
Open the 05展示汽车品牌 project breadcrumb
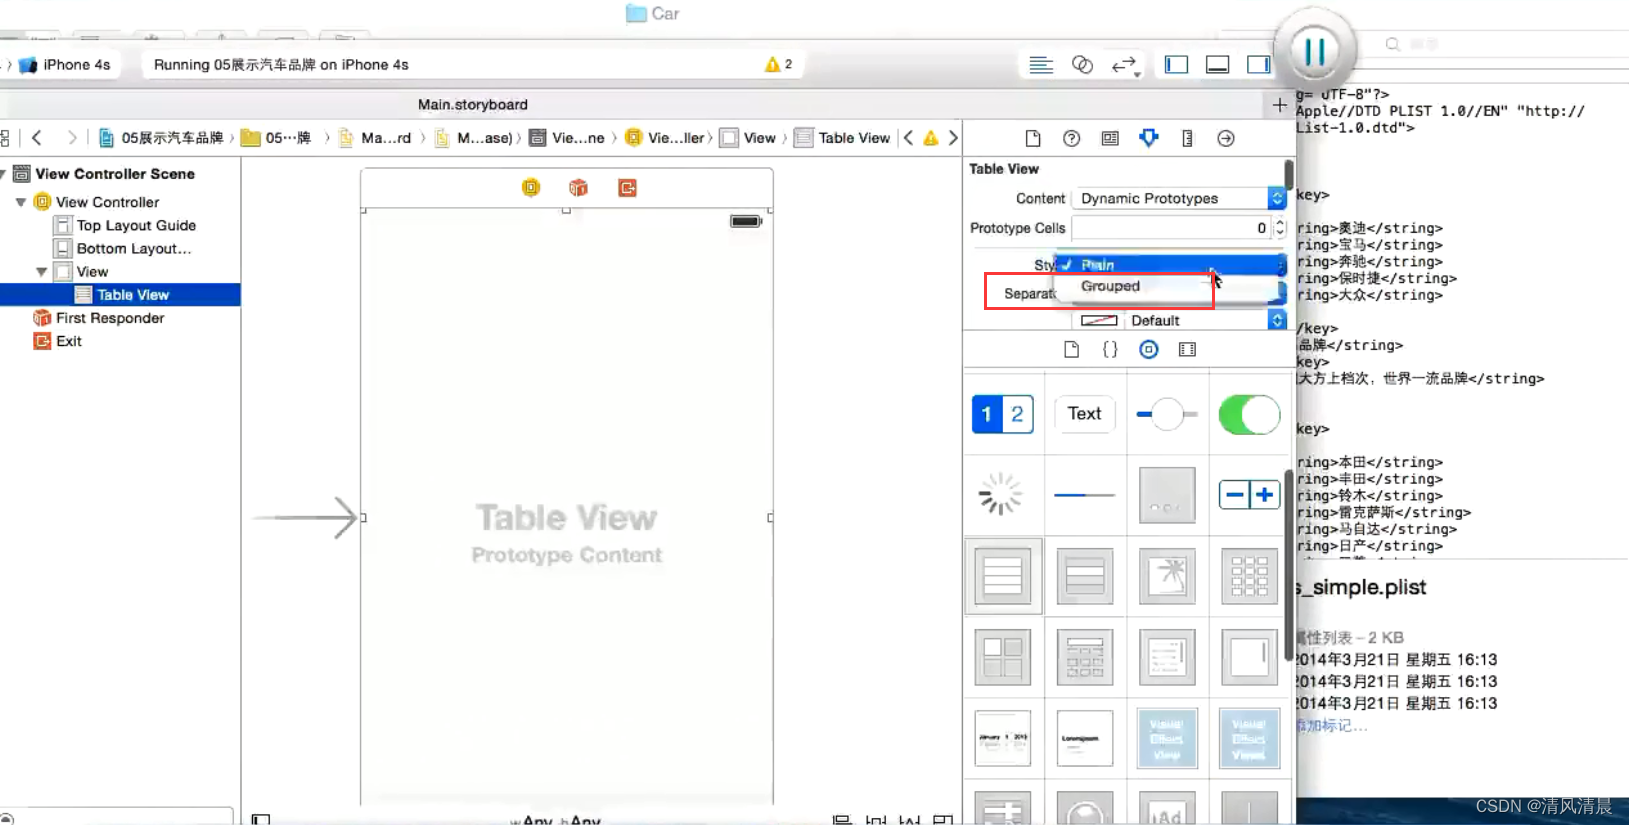click(161, 138)
